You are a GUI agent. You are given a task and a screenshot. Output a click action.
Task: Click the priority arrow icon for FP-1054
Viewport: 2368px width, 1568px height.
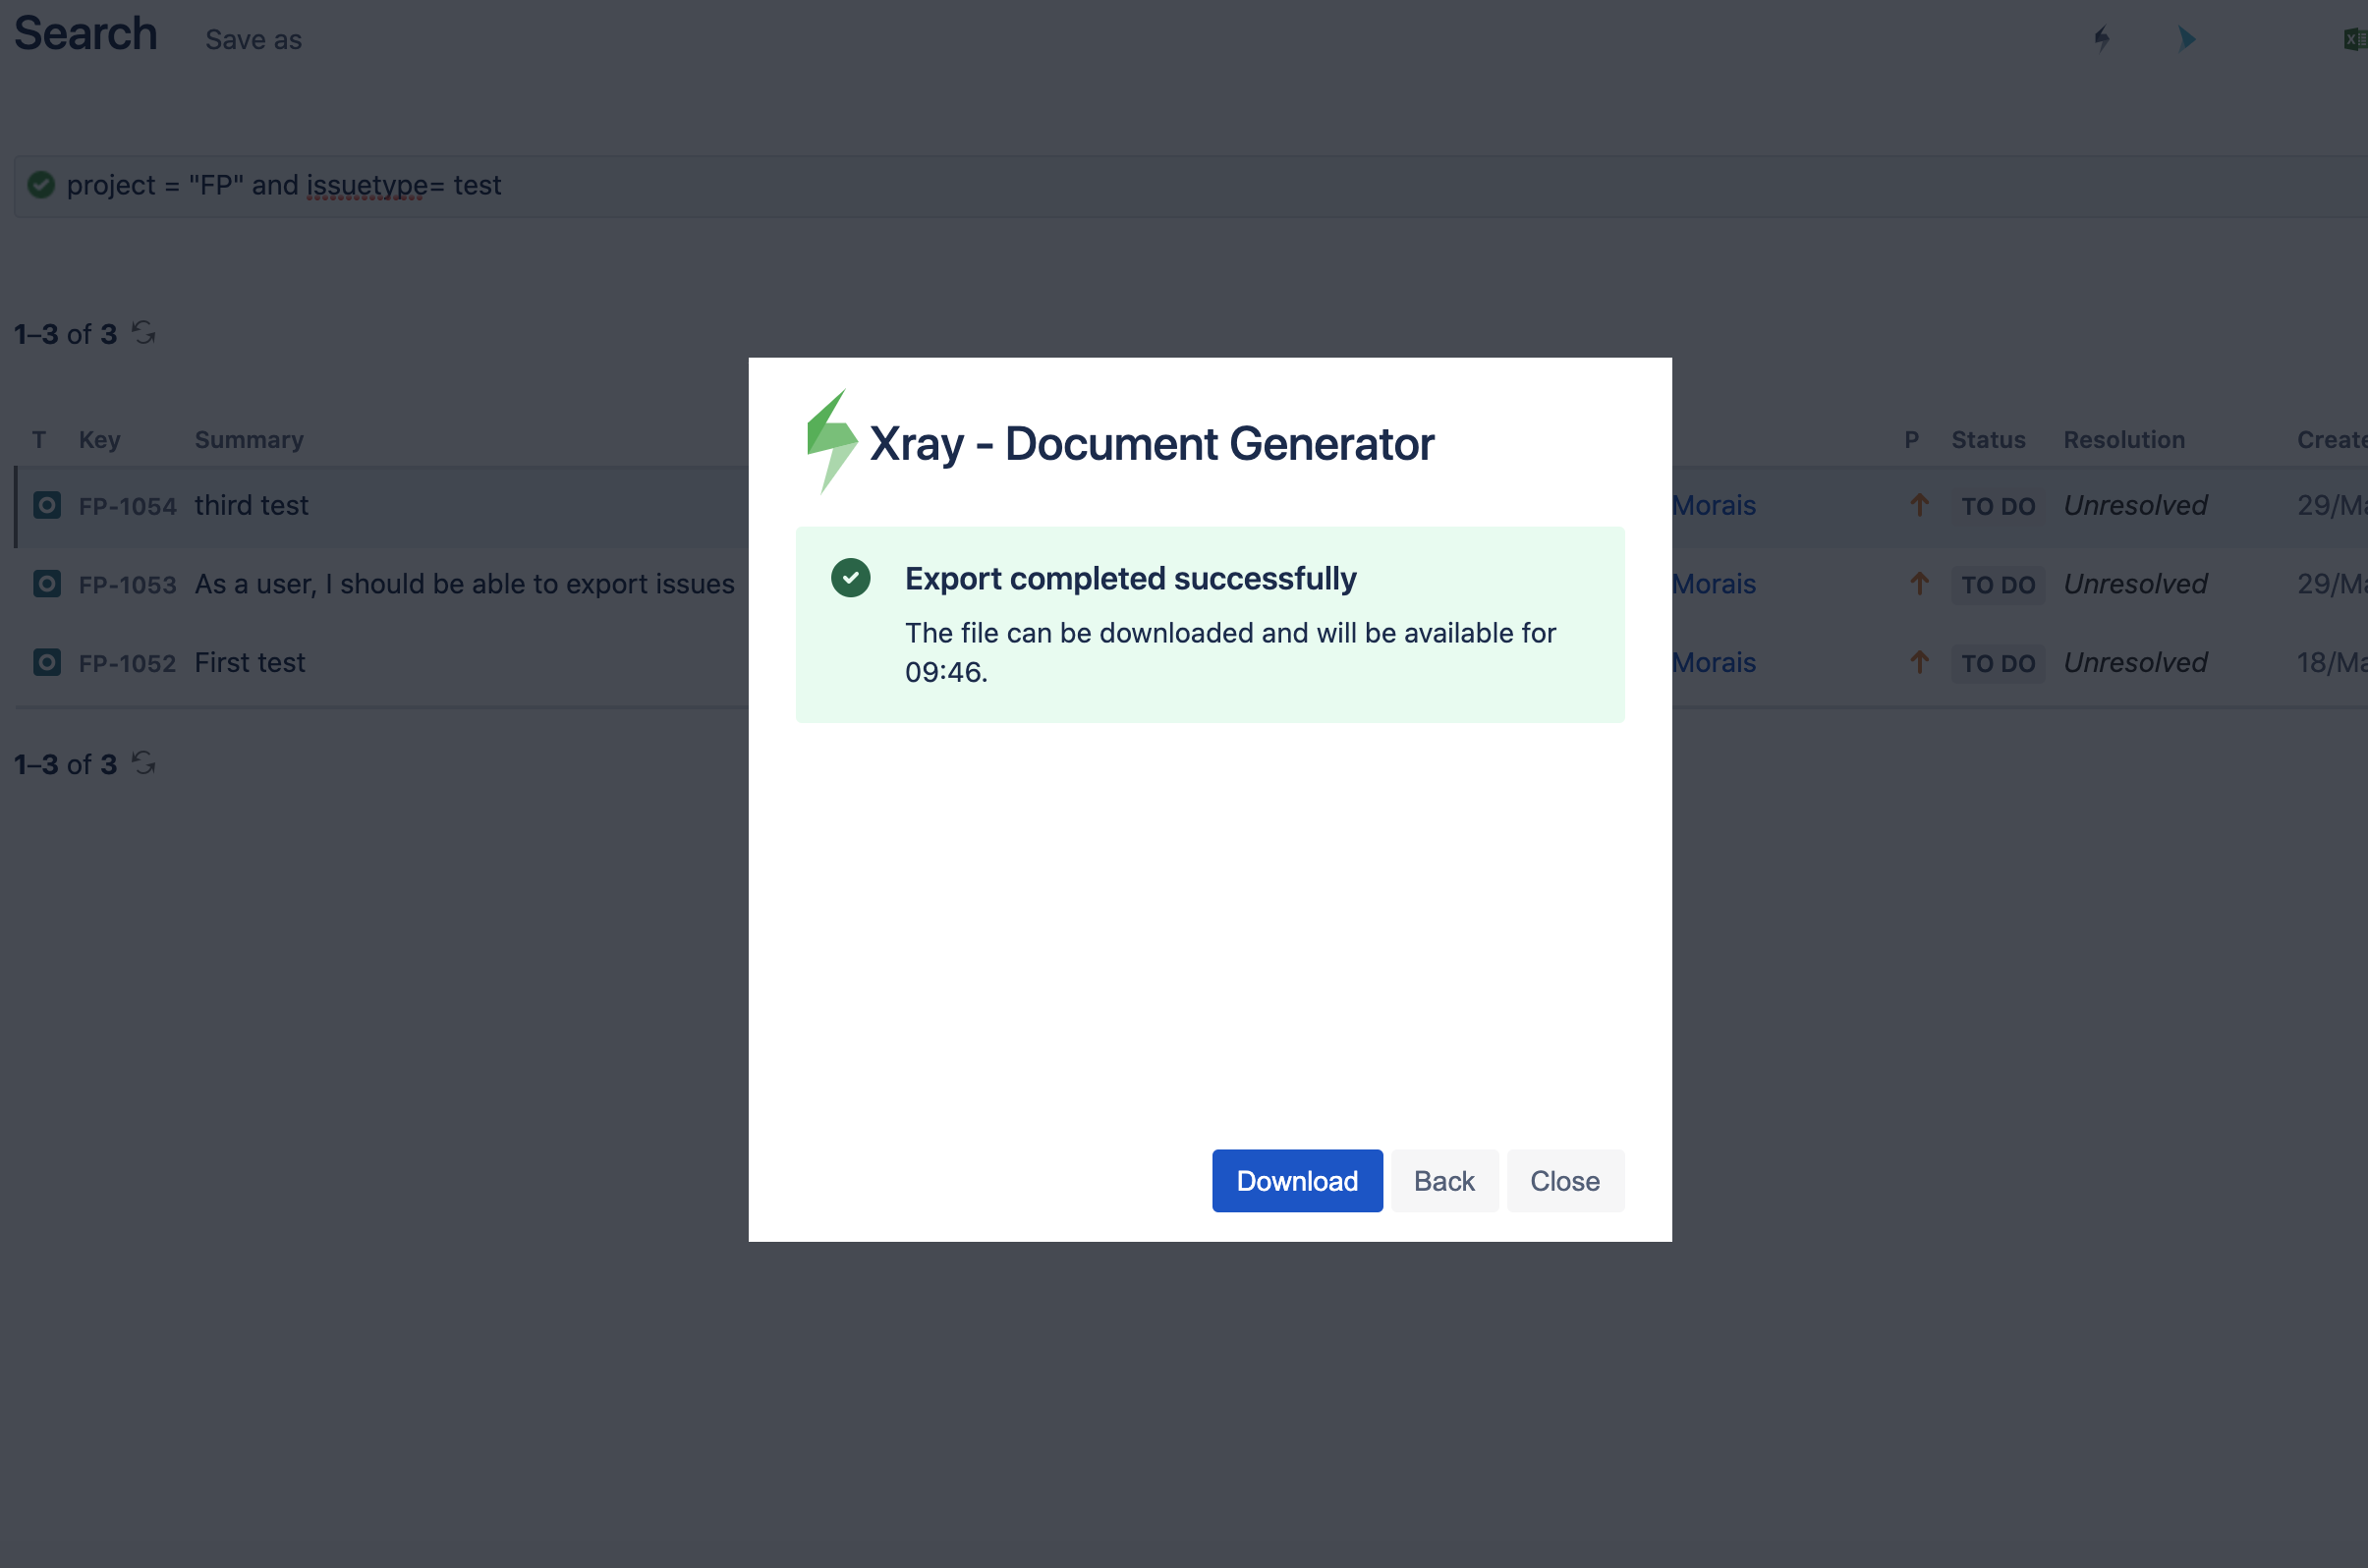[1919, 505]
